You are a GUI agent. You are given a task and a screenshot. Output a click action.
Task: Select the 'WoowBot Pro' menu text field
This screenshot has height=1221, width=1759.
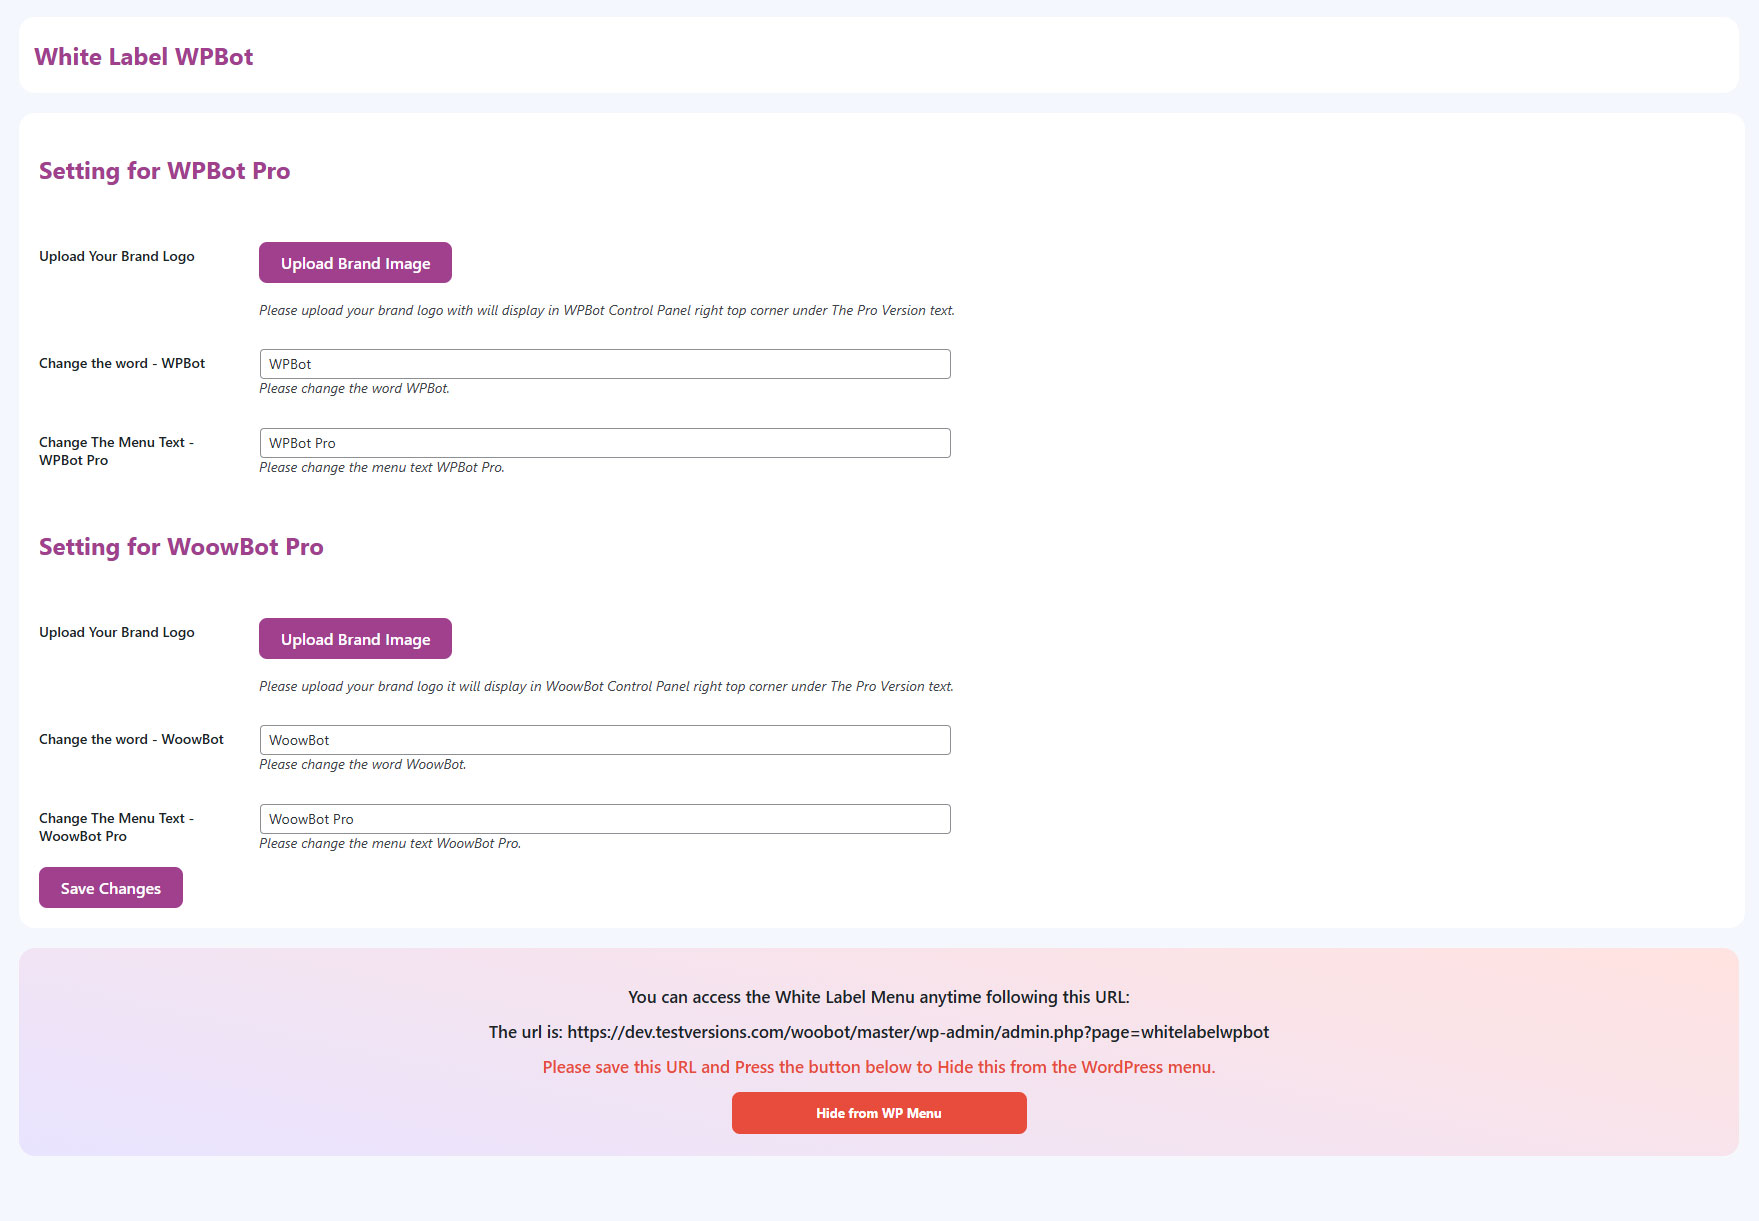tap(604, 819)
